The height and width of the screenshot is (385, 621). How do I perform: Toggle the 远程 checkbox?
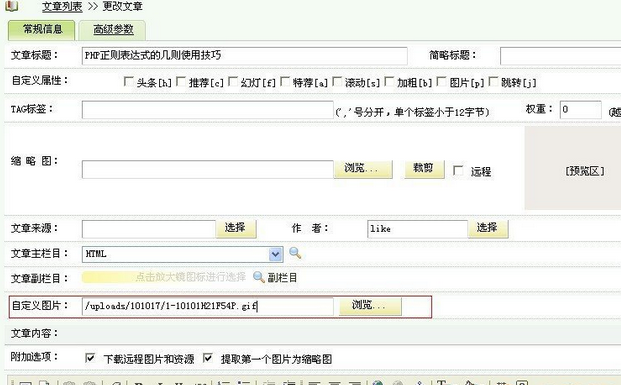tap(458, 171)
